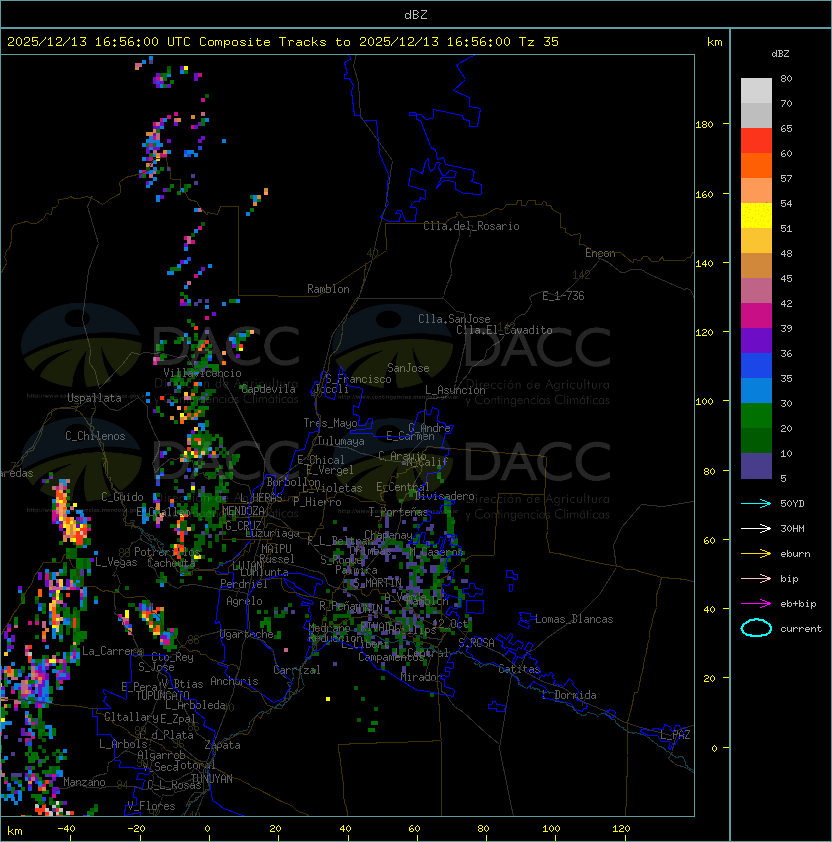Click the 'TUPUNGATO' map label
Screen dimensions: 832x842
[x=162, y=695]
